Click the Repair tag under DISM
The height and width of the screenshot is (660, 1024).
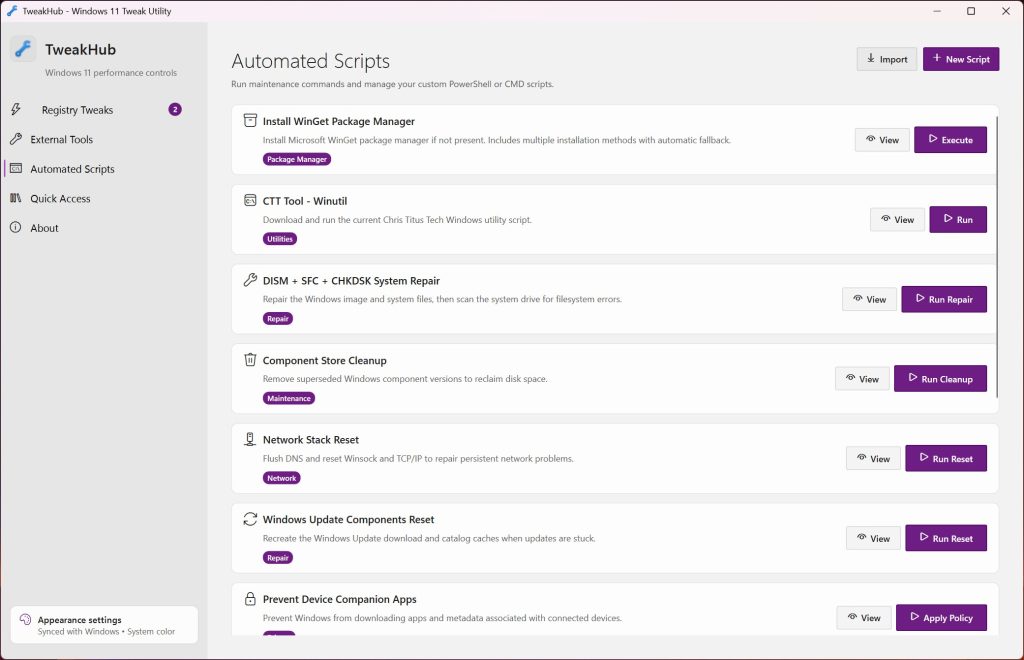coord(278,319)
